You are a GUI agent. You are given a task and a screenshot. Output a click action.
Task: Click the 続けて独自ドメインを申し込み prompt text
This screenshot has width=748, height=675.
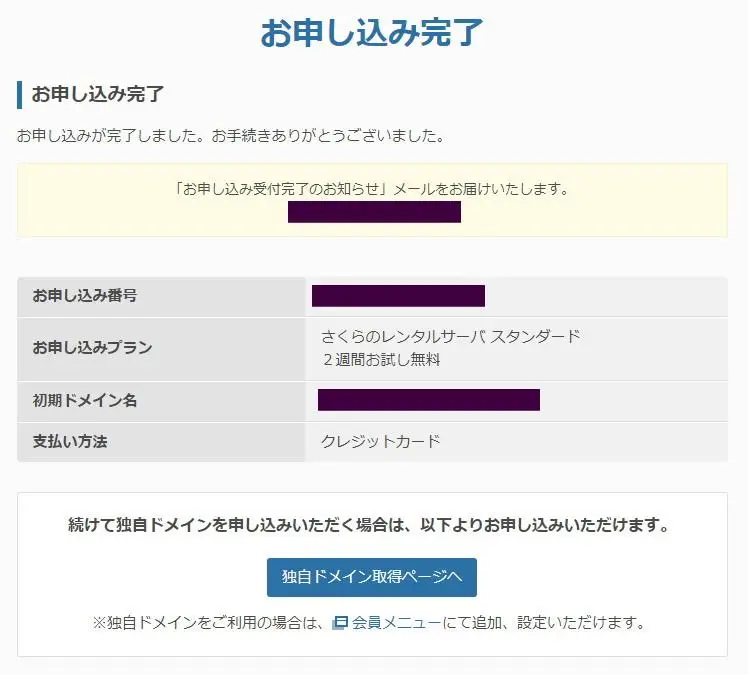369,525
